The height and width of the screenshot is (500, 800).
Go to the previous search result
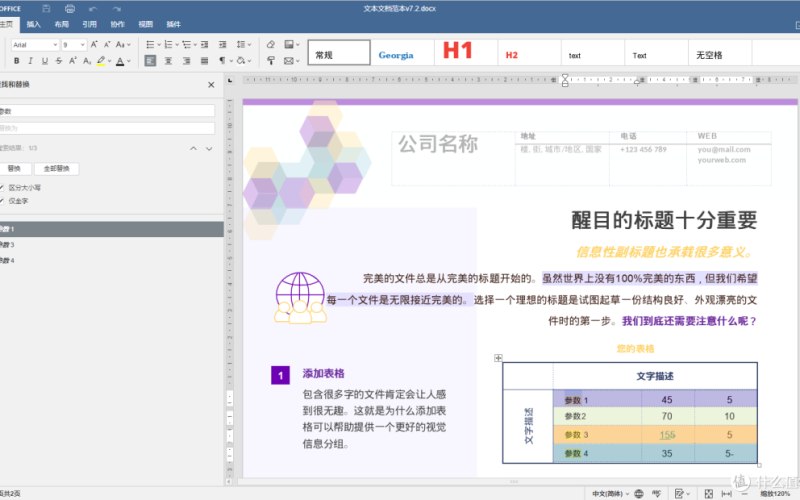(193, 148)
